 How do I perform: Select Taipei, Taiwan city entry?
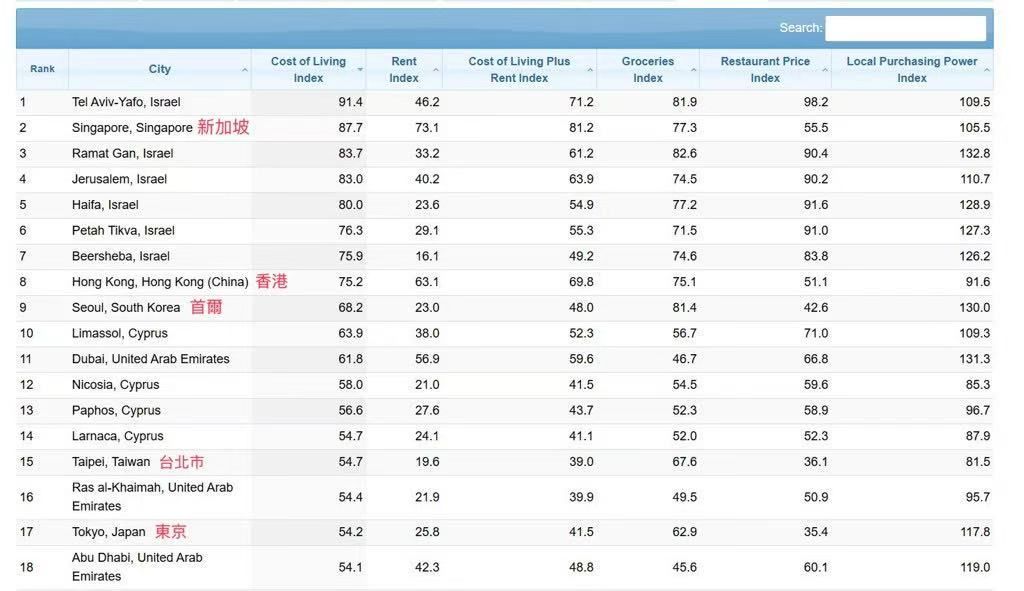pyautogui.click(x=111, y=462)
